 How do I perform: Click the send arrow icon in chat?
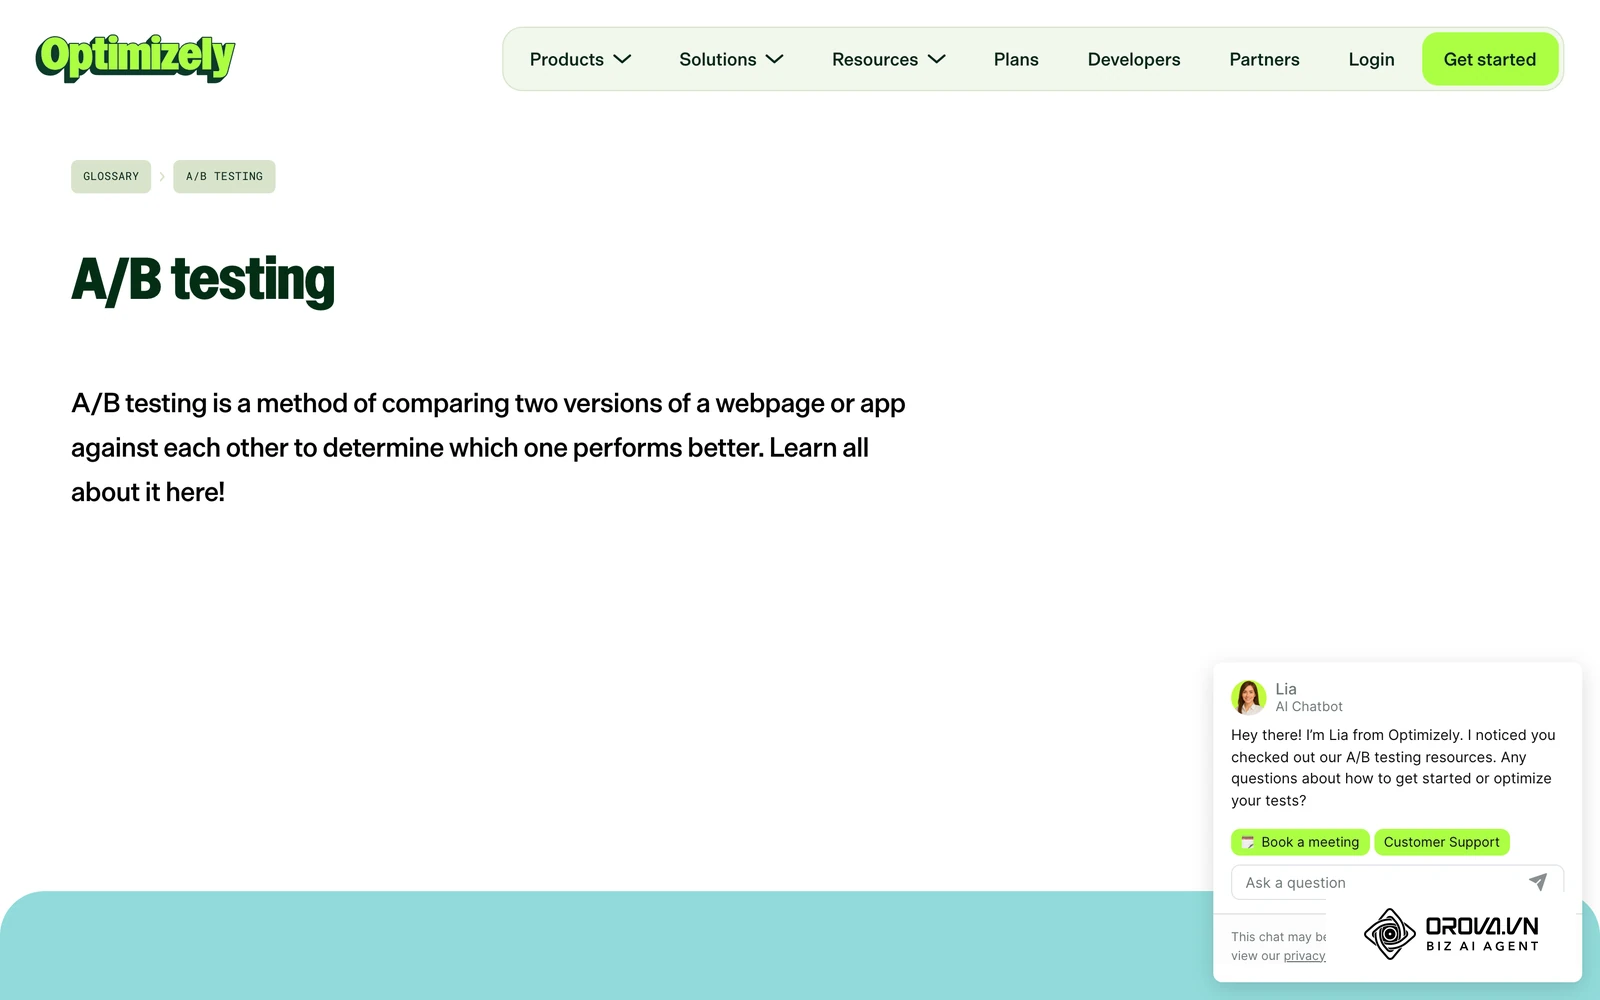click(x=1538, y=882)
